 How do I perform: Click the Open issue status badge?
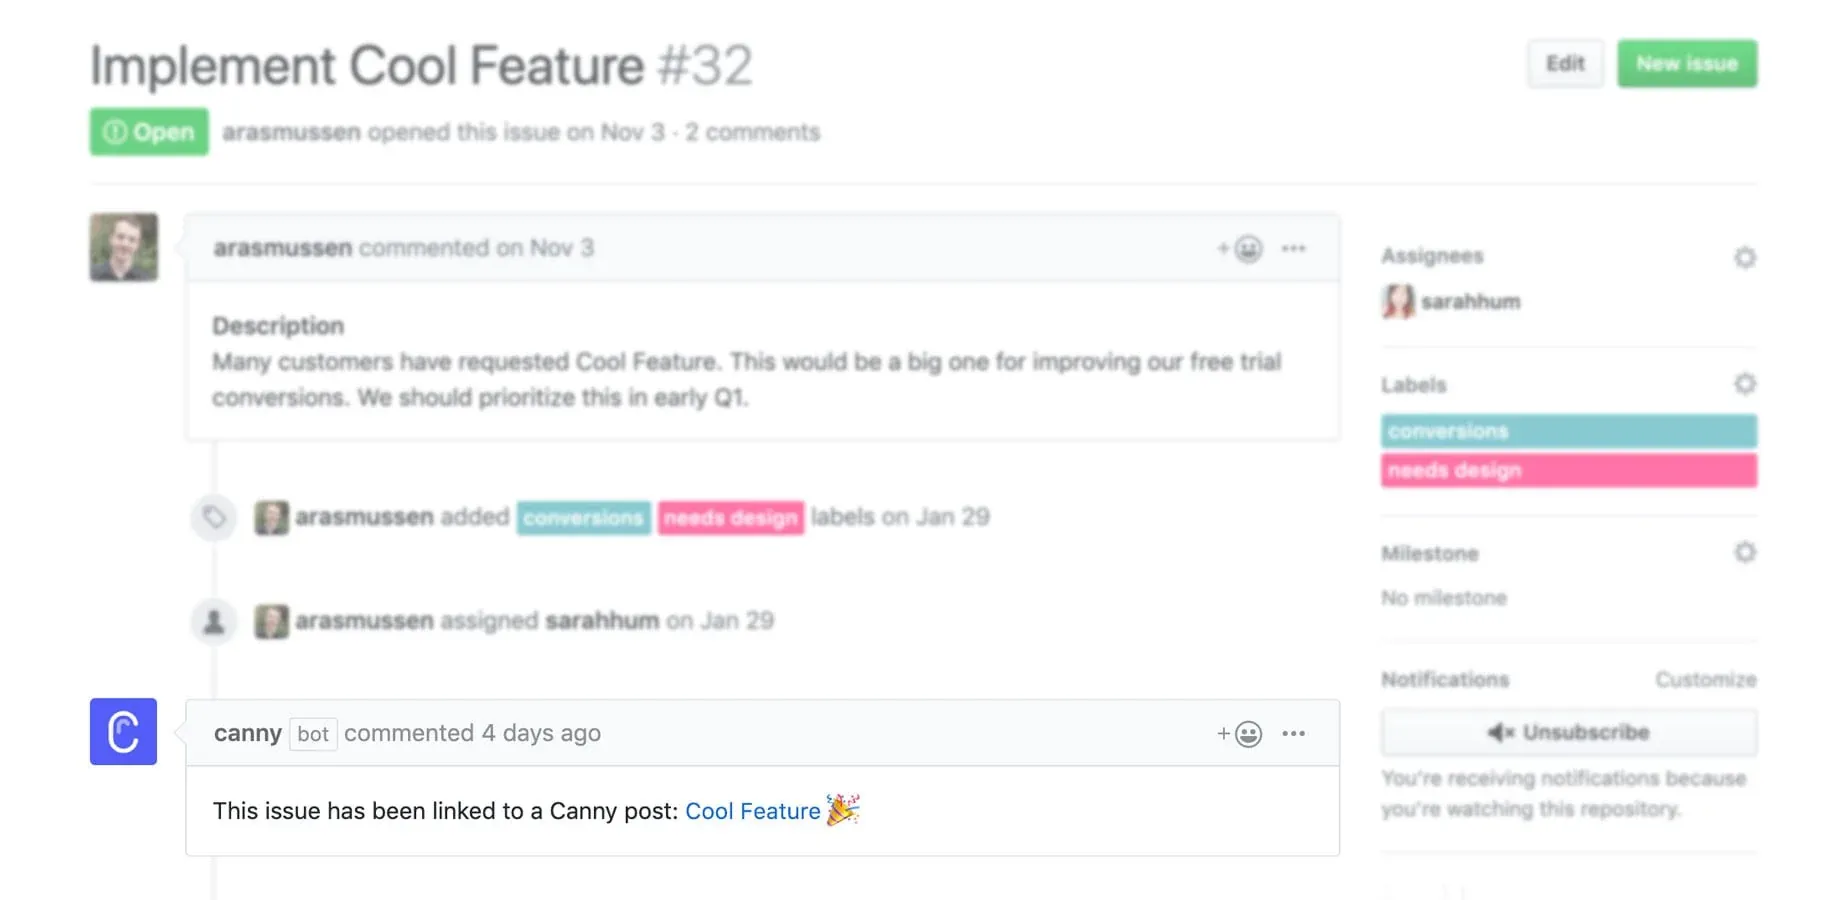(148, 131)
